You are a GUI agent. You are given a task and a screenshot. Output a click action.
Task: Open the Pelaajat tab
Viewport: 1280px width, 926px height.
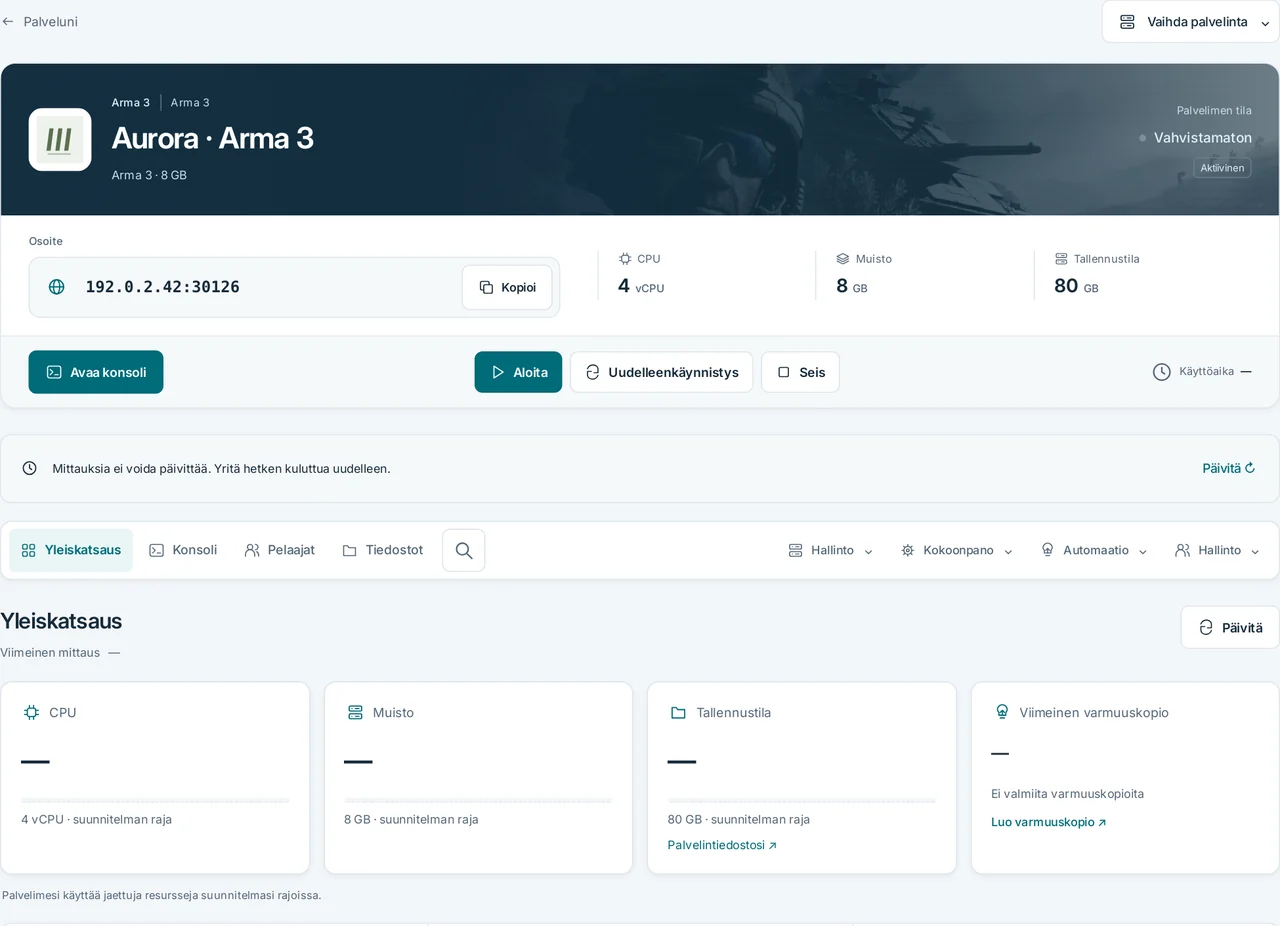click(280, 550)
